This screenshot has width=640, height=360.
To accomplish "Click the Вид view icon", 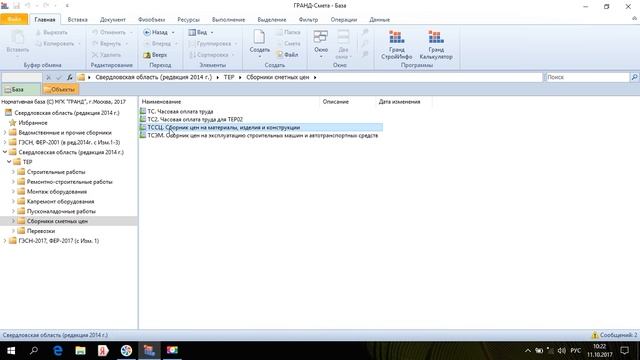I will pyautogui.click(x=192, y=32).
